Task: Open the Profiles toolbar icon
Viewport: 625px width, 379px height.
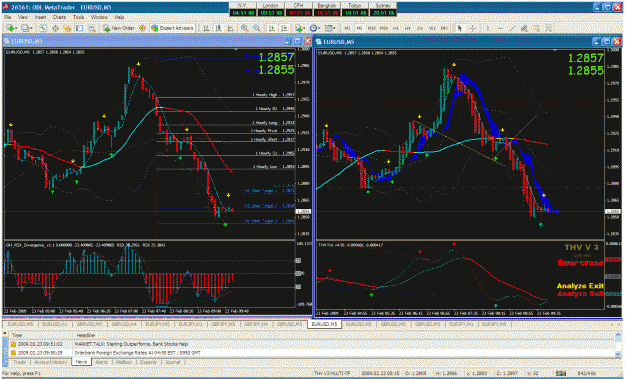Action: (x=25, y=28)
